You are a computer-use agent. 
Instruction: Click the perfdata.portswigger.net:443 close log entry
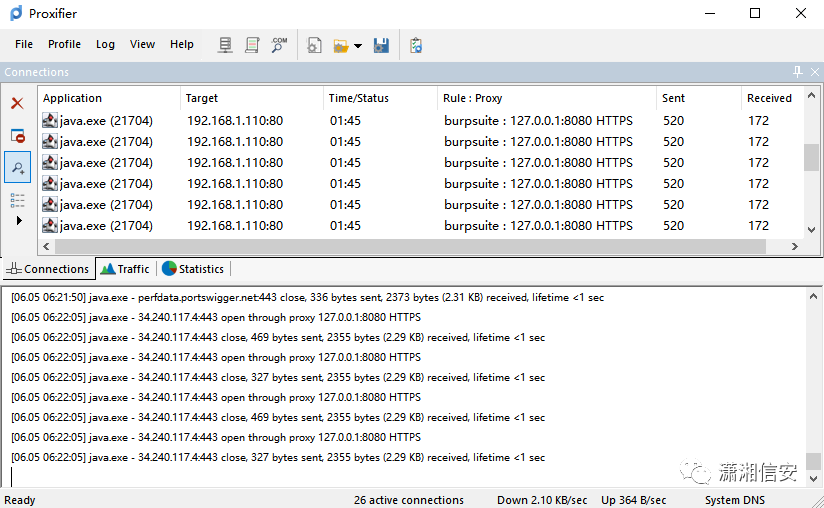307,297
